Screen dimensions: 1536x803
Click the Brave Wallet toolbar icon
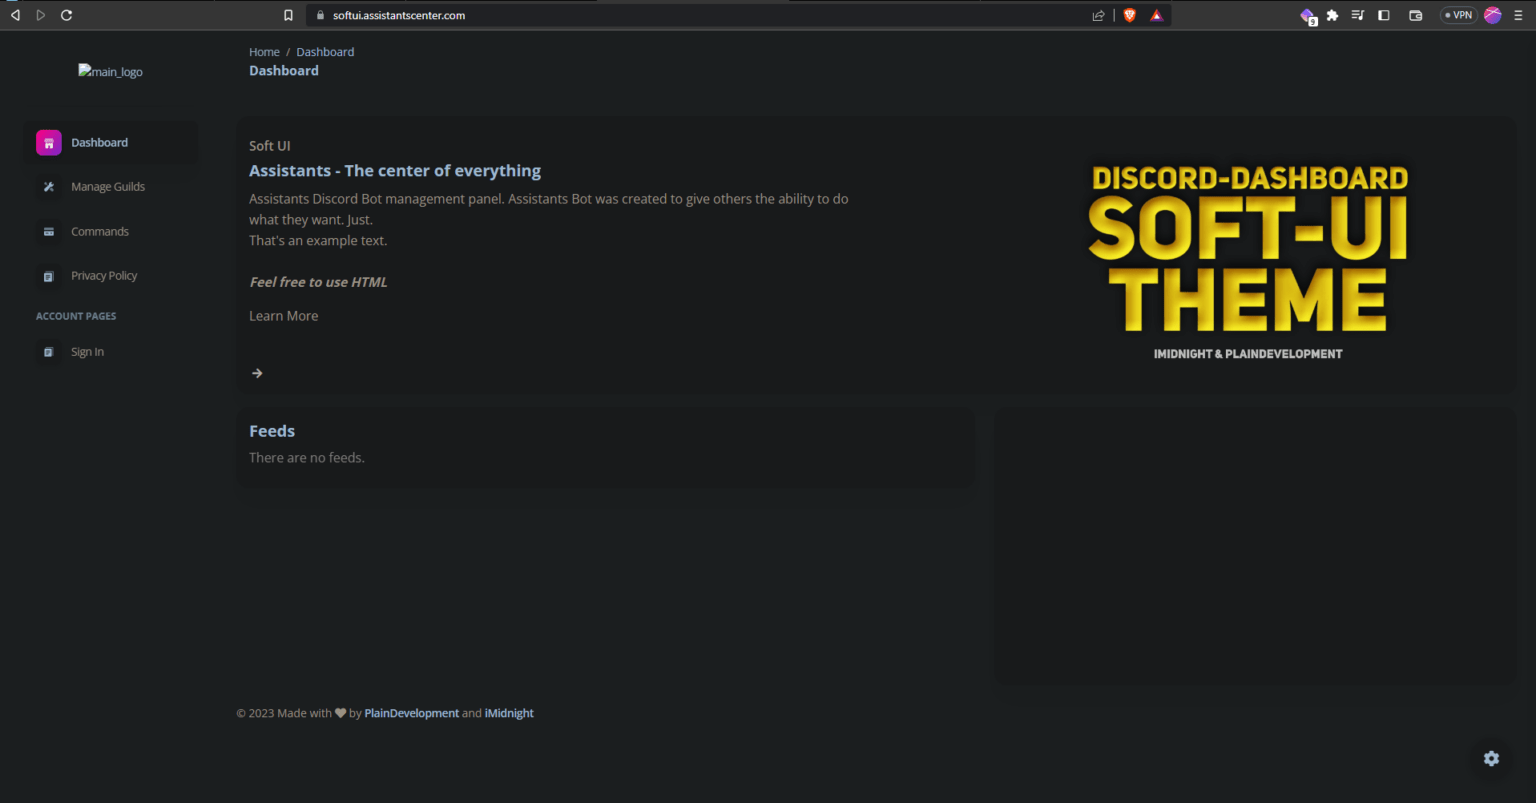1415,14
